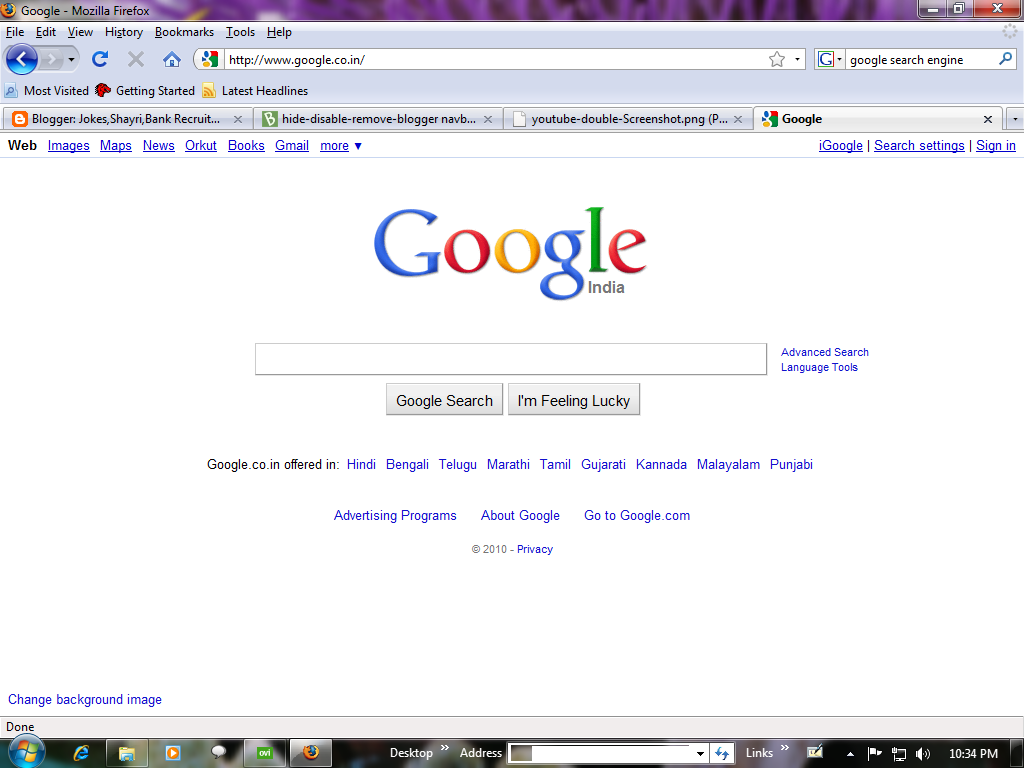Reload the page with the refresh icon
The height and width of the screenshot is (768, 1024).
(x=100, y=59)
